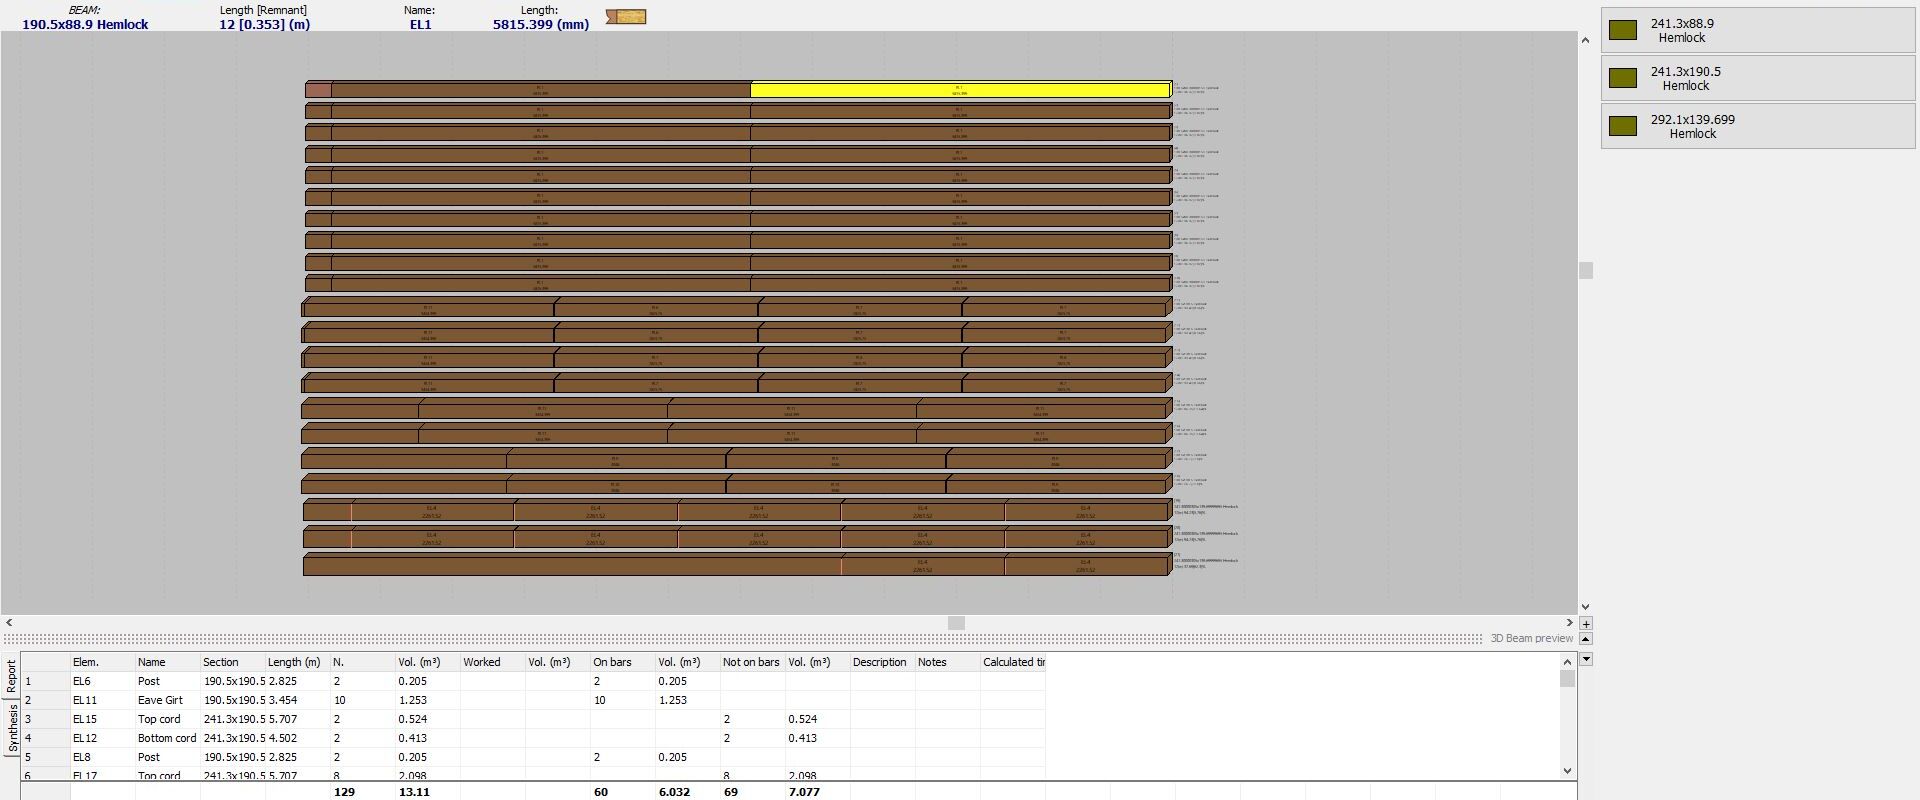Select the 241.3x190.5 Hemlock section item

click(x=1758, y=78)
